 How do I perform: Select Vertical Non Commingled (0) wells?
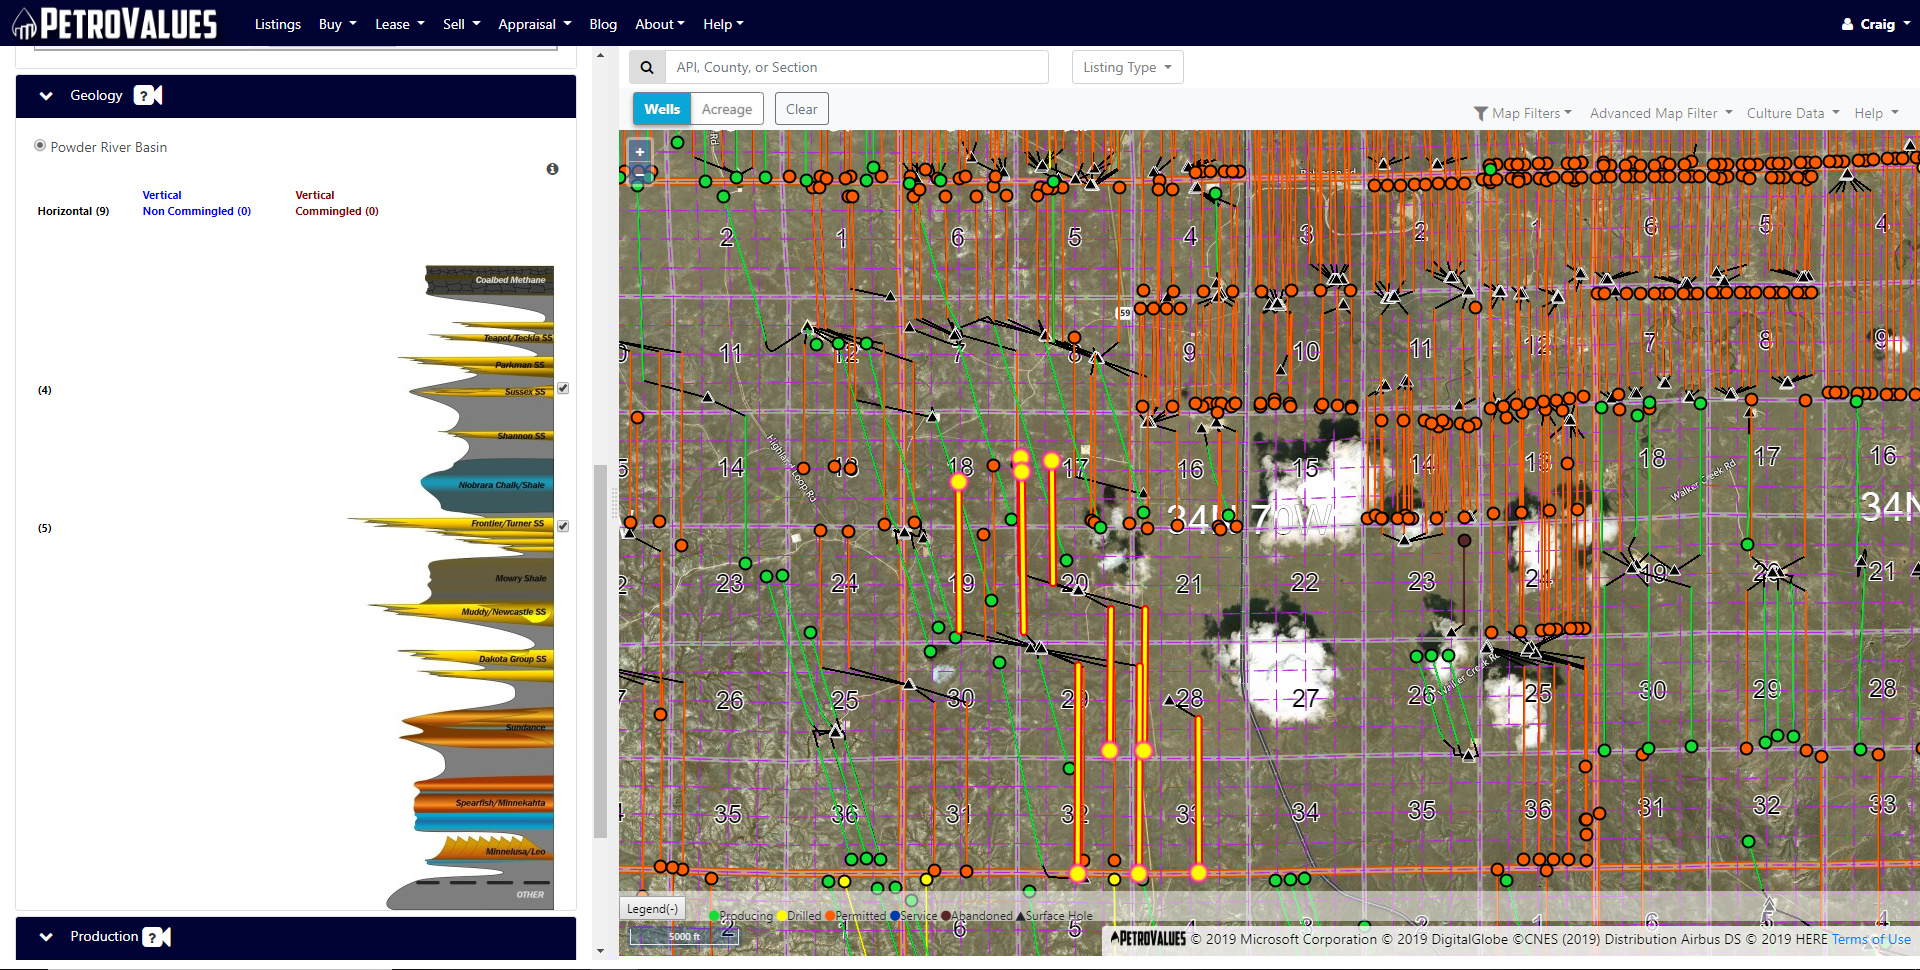click(196, 203)
